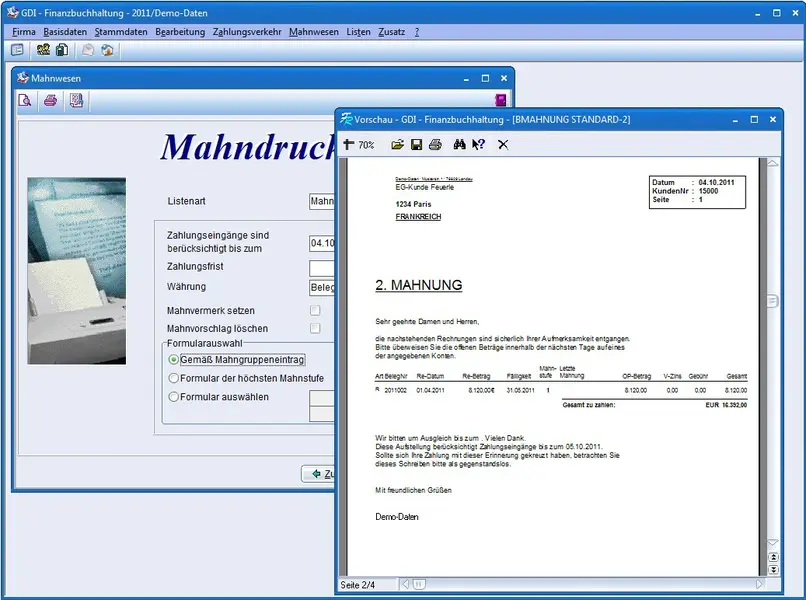Image resolution: width=806 pixels, height=600 pixels.
Task: Close the preview with the X toolbar icon
Action: [503, 145]
